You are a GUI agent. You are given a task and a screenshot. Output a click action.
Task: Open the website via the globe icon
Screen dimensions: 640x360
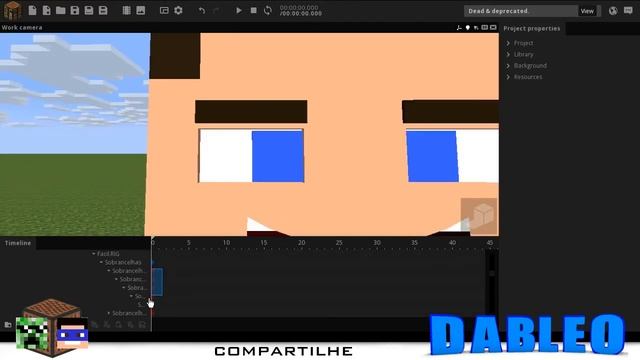(613, 11)
